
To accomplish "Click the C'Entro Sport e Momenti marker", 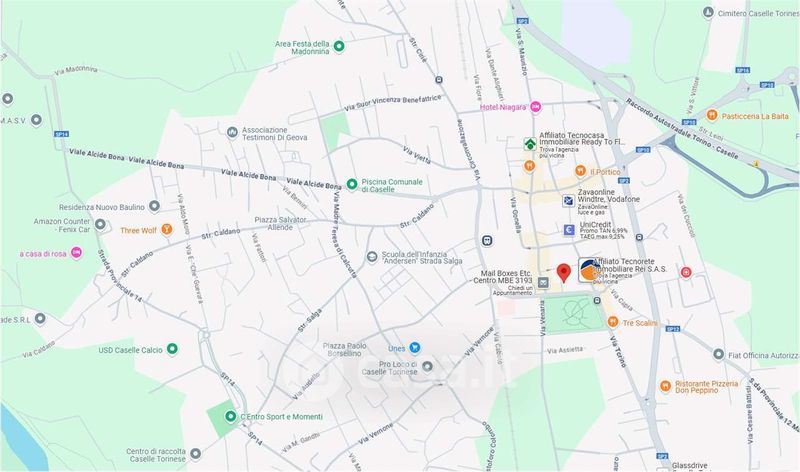I will (231, 417).
